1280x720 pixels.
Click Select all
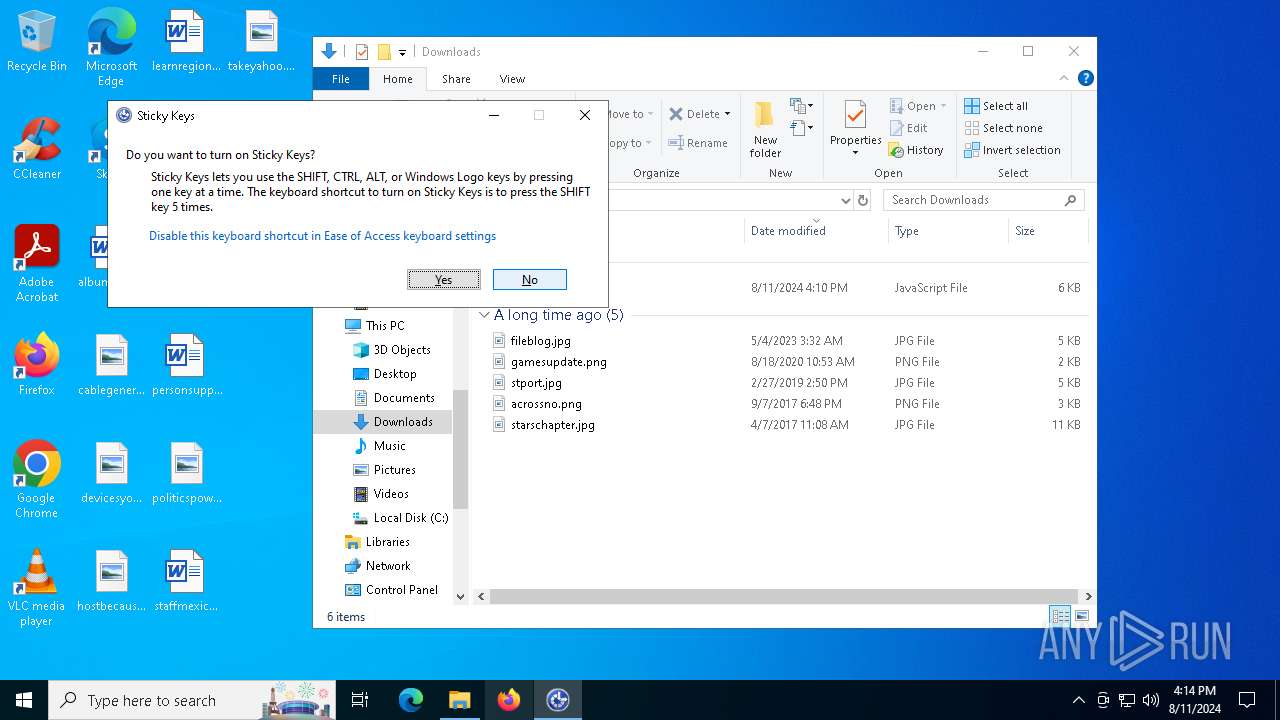click(996, 106)
